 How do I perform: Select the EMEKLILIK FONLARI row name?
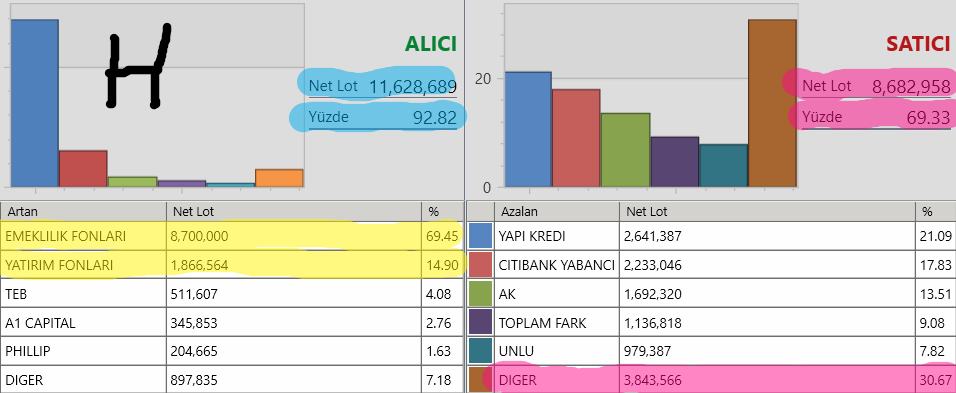[65, 236]
